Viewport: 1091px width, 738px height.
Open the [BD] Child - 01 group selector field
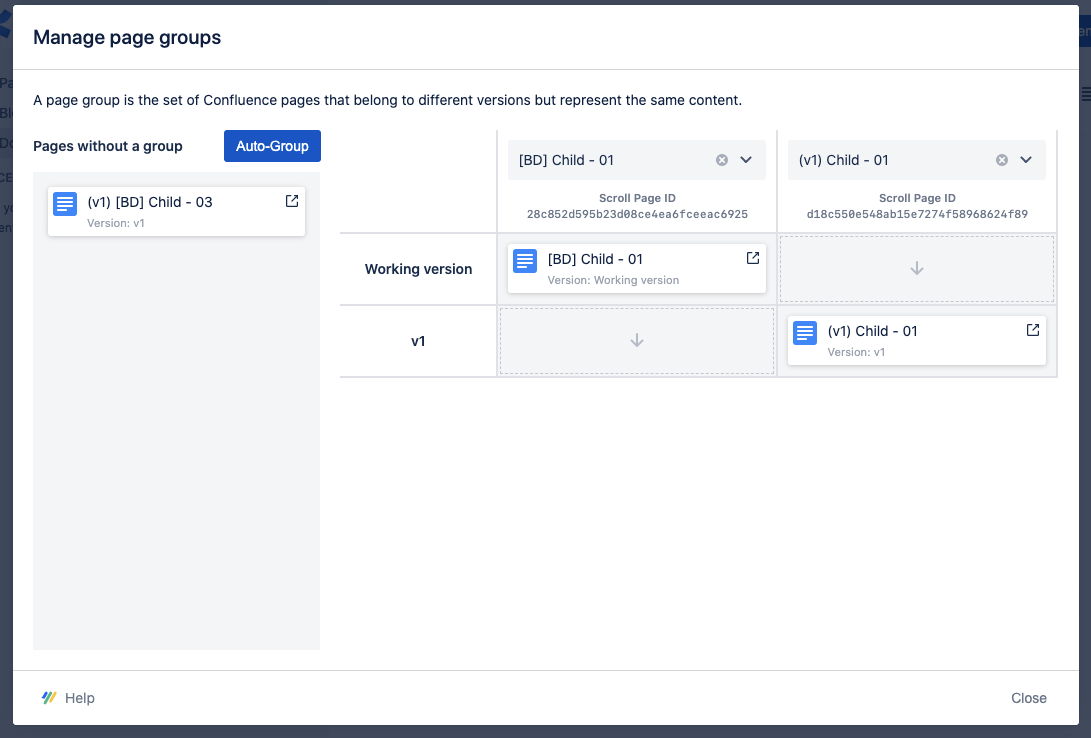[610, 160]
